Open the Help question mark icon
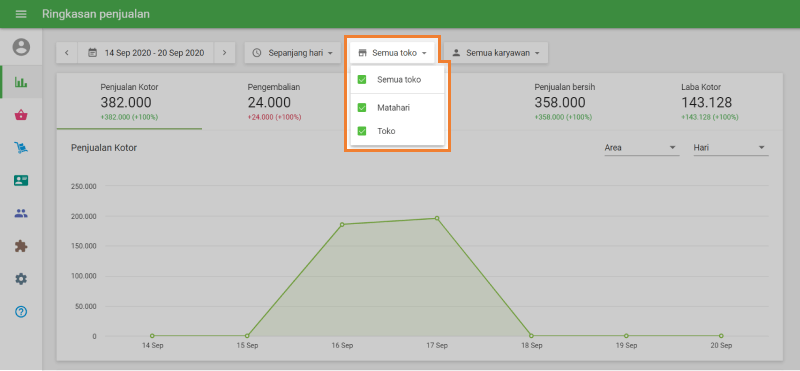 (x=21, y=312)
